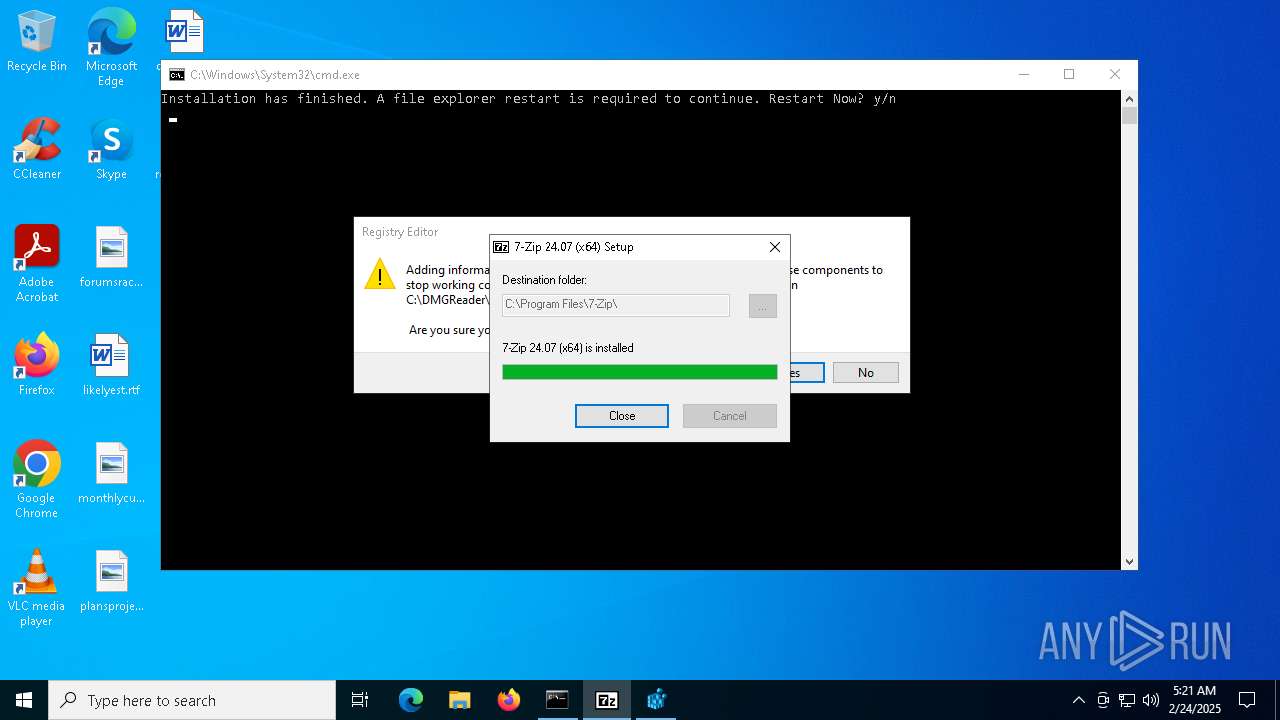Click the taskbar clock showing 5:21 AM

click(x=1195, y=700)
